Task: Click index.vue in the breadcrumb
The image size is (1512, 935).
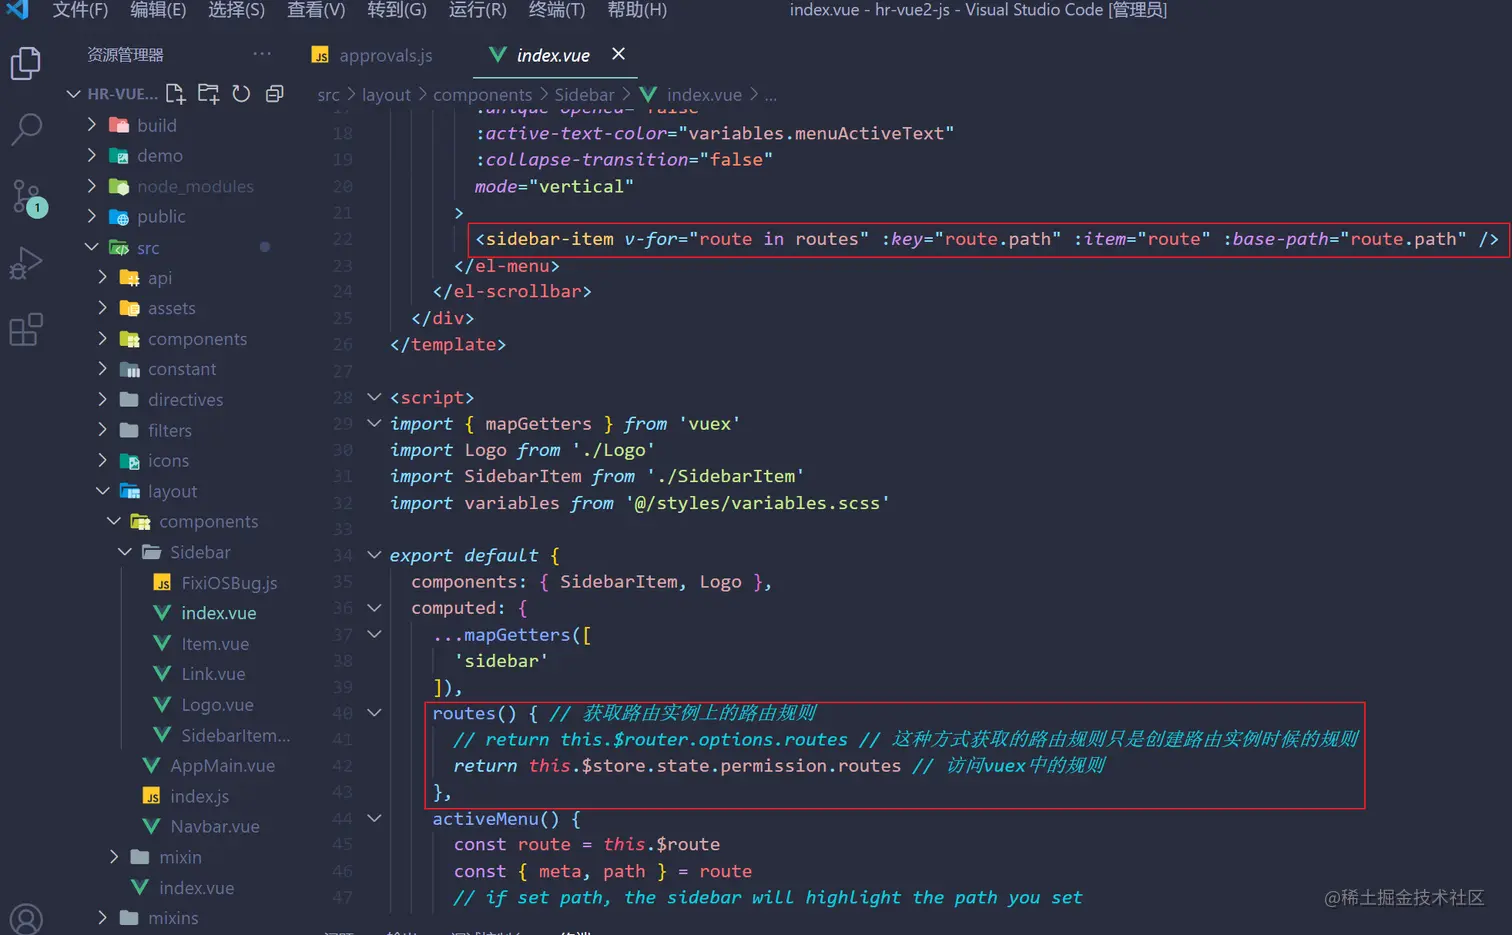Action: point(704,95)
